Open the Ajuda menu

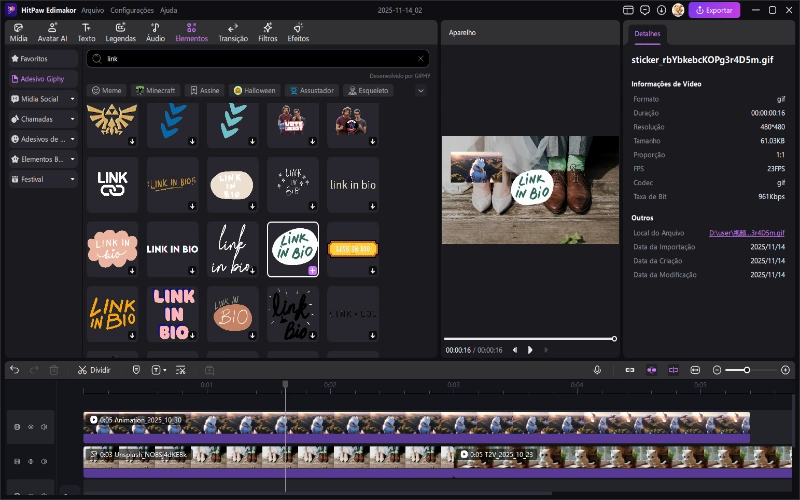[x=168, y=10]
